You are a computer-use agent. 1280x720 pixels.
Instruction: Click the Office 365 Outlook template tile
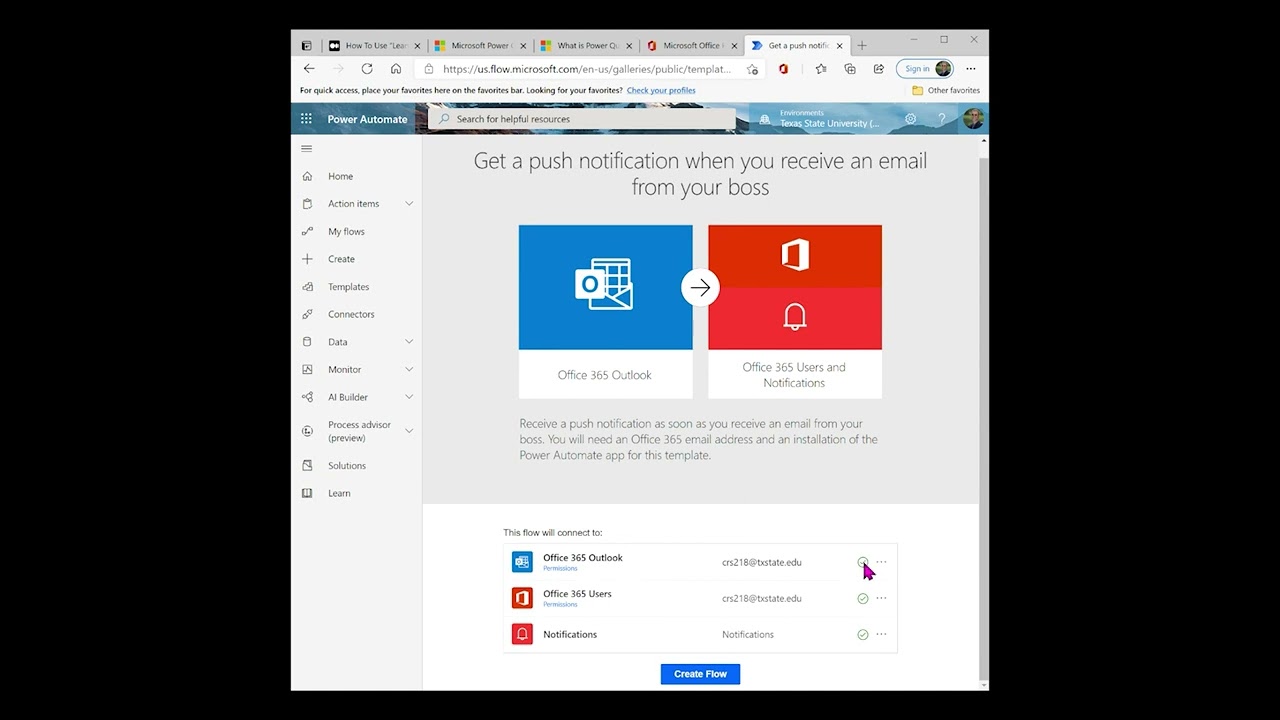pos(605,311)
